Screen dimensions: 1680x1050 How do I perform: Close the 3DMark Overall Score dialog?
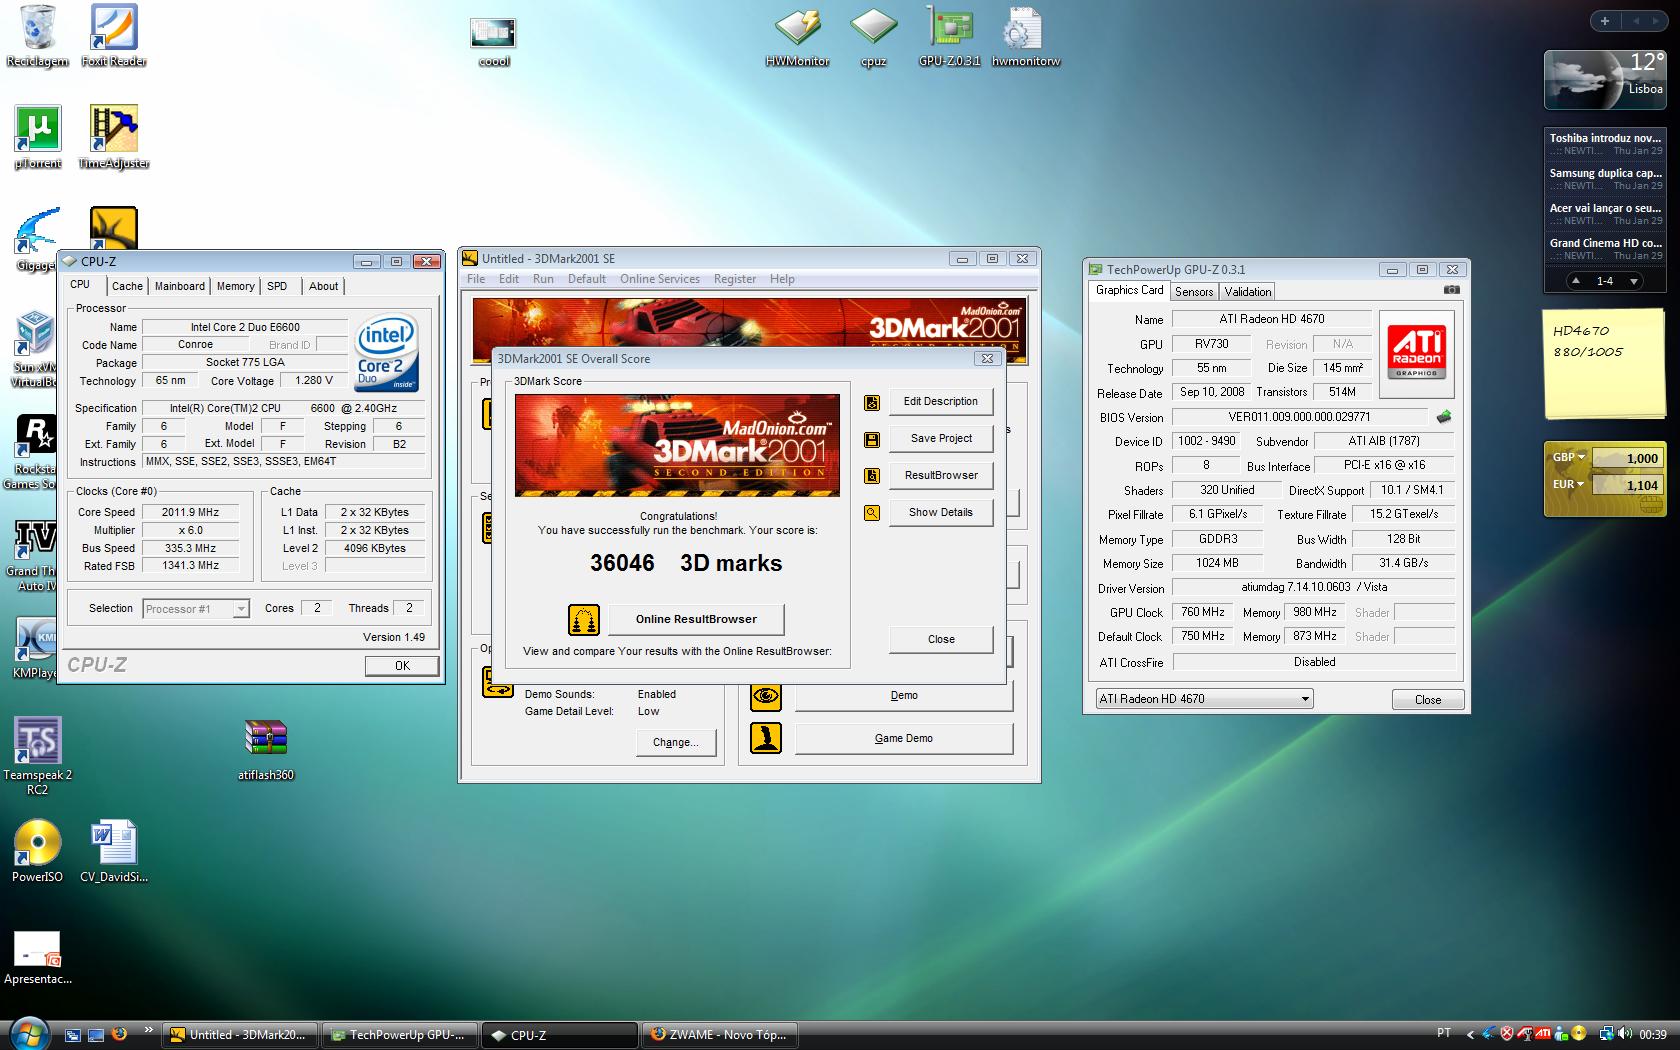coord(941,639)
